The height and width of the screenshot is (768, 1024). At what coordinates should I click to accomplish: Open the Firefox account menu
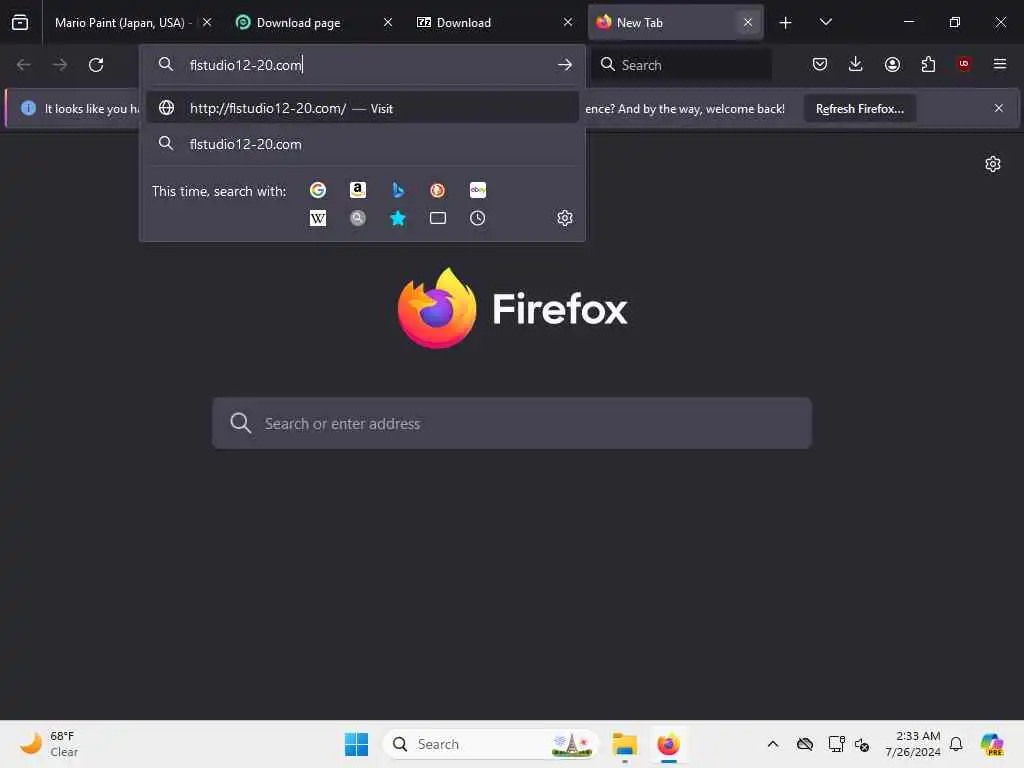coord(892,64)
